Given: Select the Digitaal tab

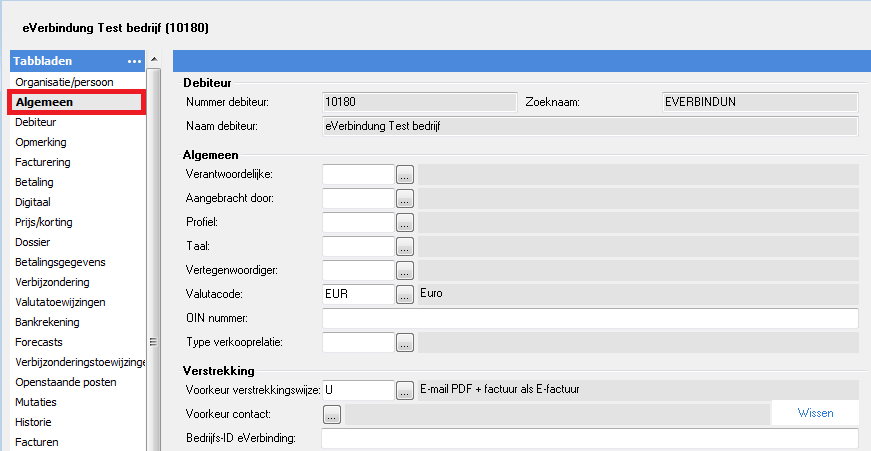Looking at the screenshot, I should (33, 202).
